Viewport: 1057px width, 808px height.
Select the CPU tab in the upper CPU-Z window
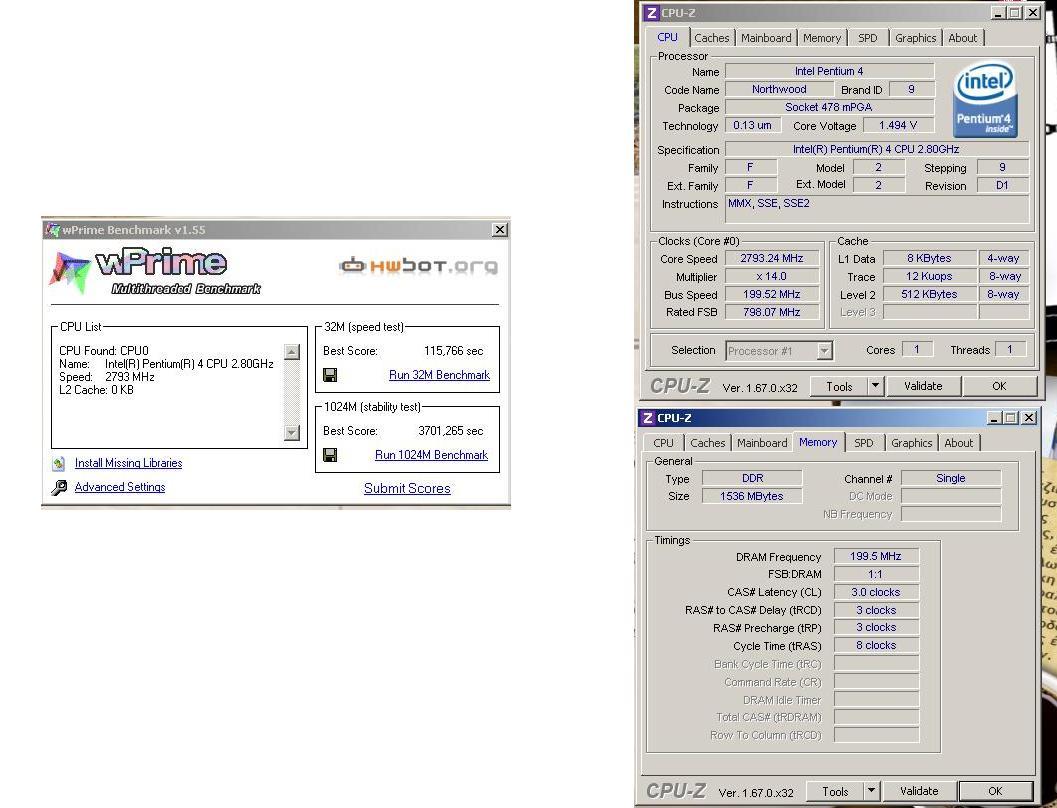(667, 37)
